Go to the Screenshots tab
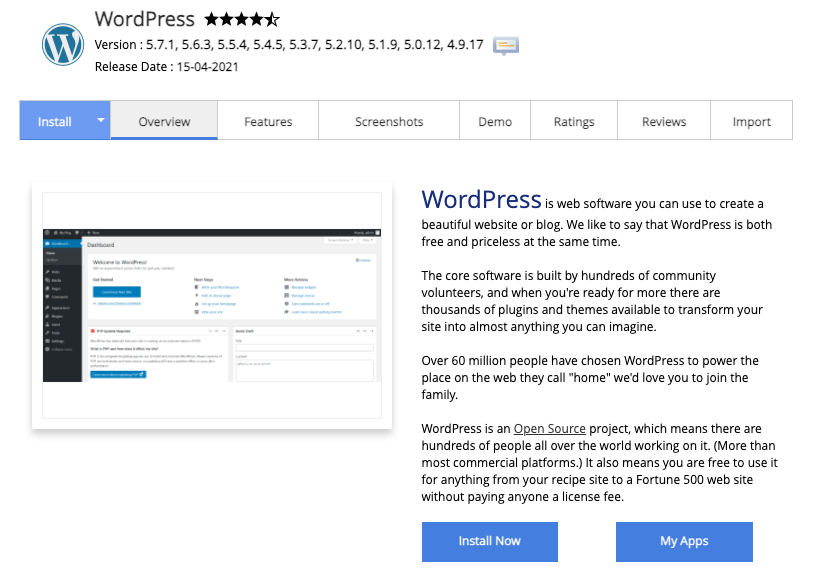The image size is (814, 572). (x=389, y=121)
